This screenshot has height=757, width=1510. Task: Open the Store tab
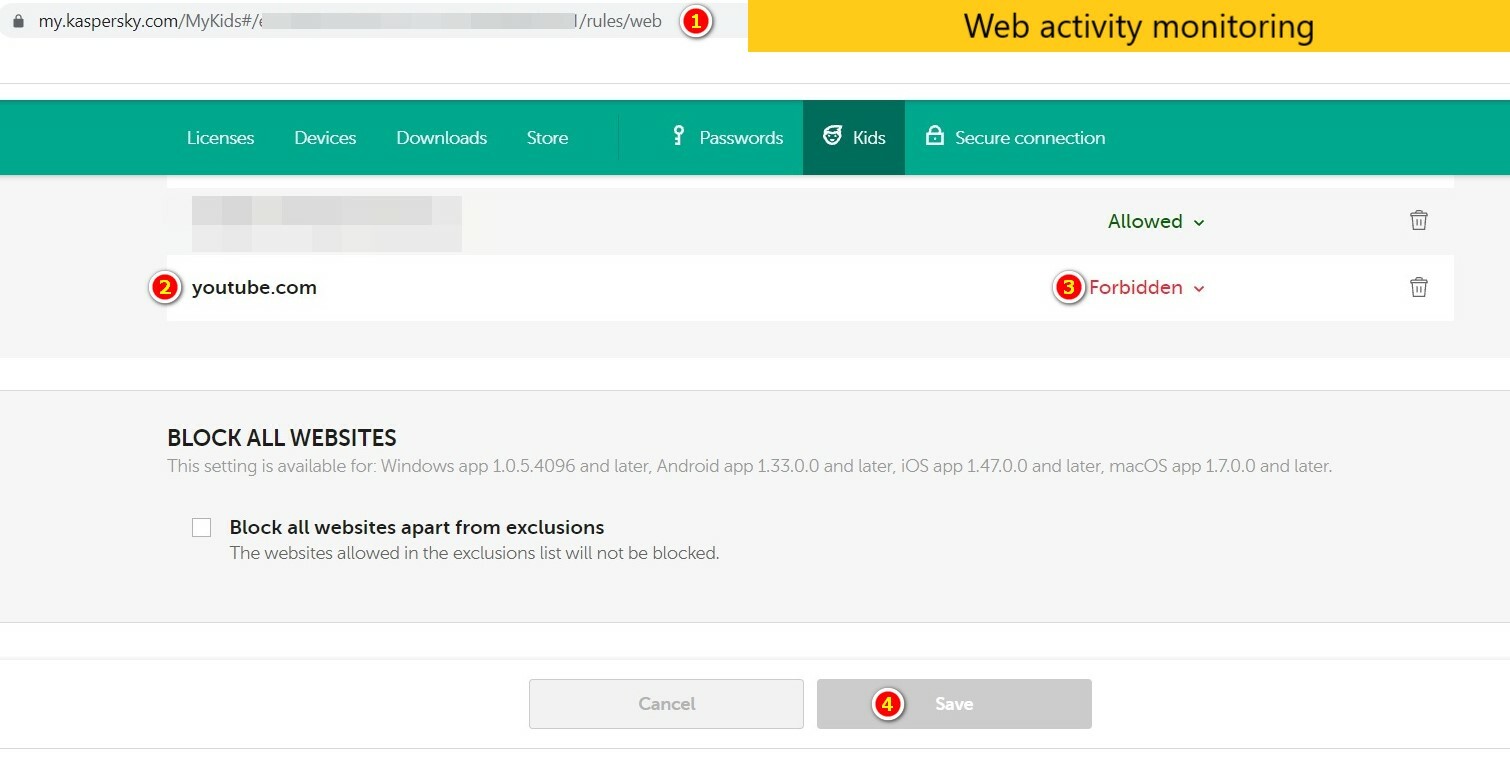tap(547, 138)
